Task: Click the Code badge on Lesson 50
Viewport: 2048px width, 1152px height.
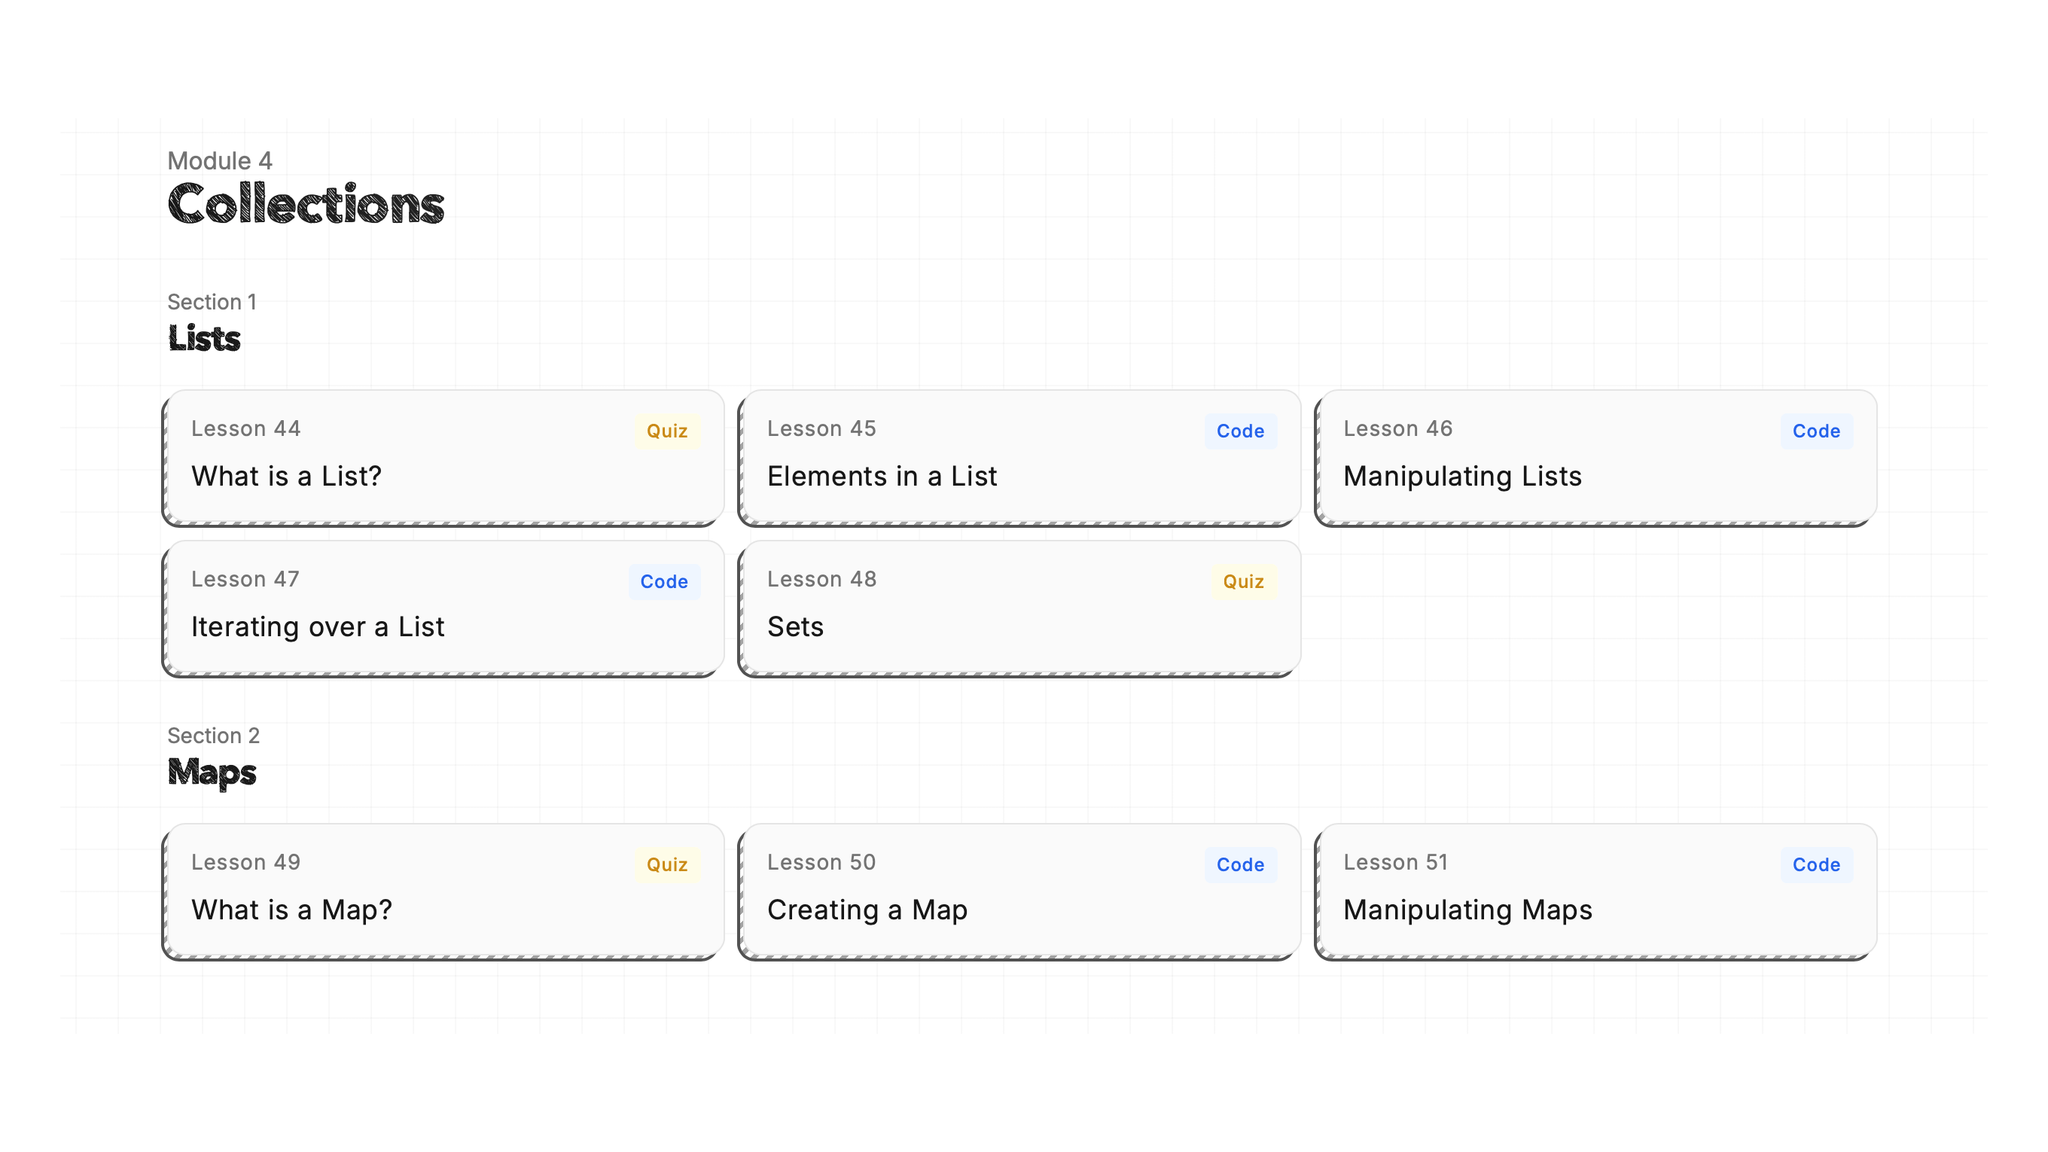Action: coord(1240,864)
